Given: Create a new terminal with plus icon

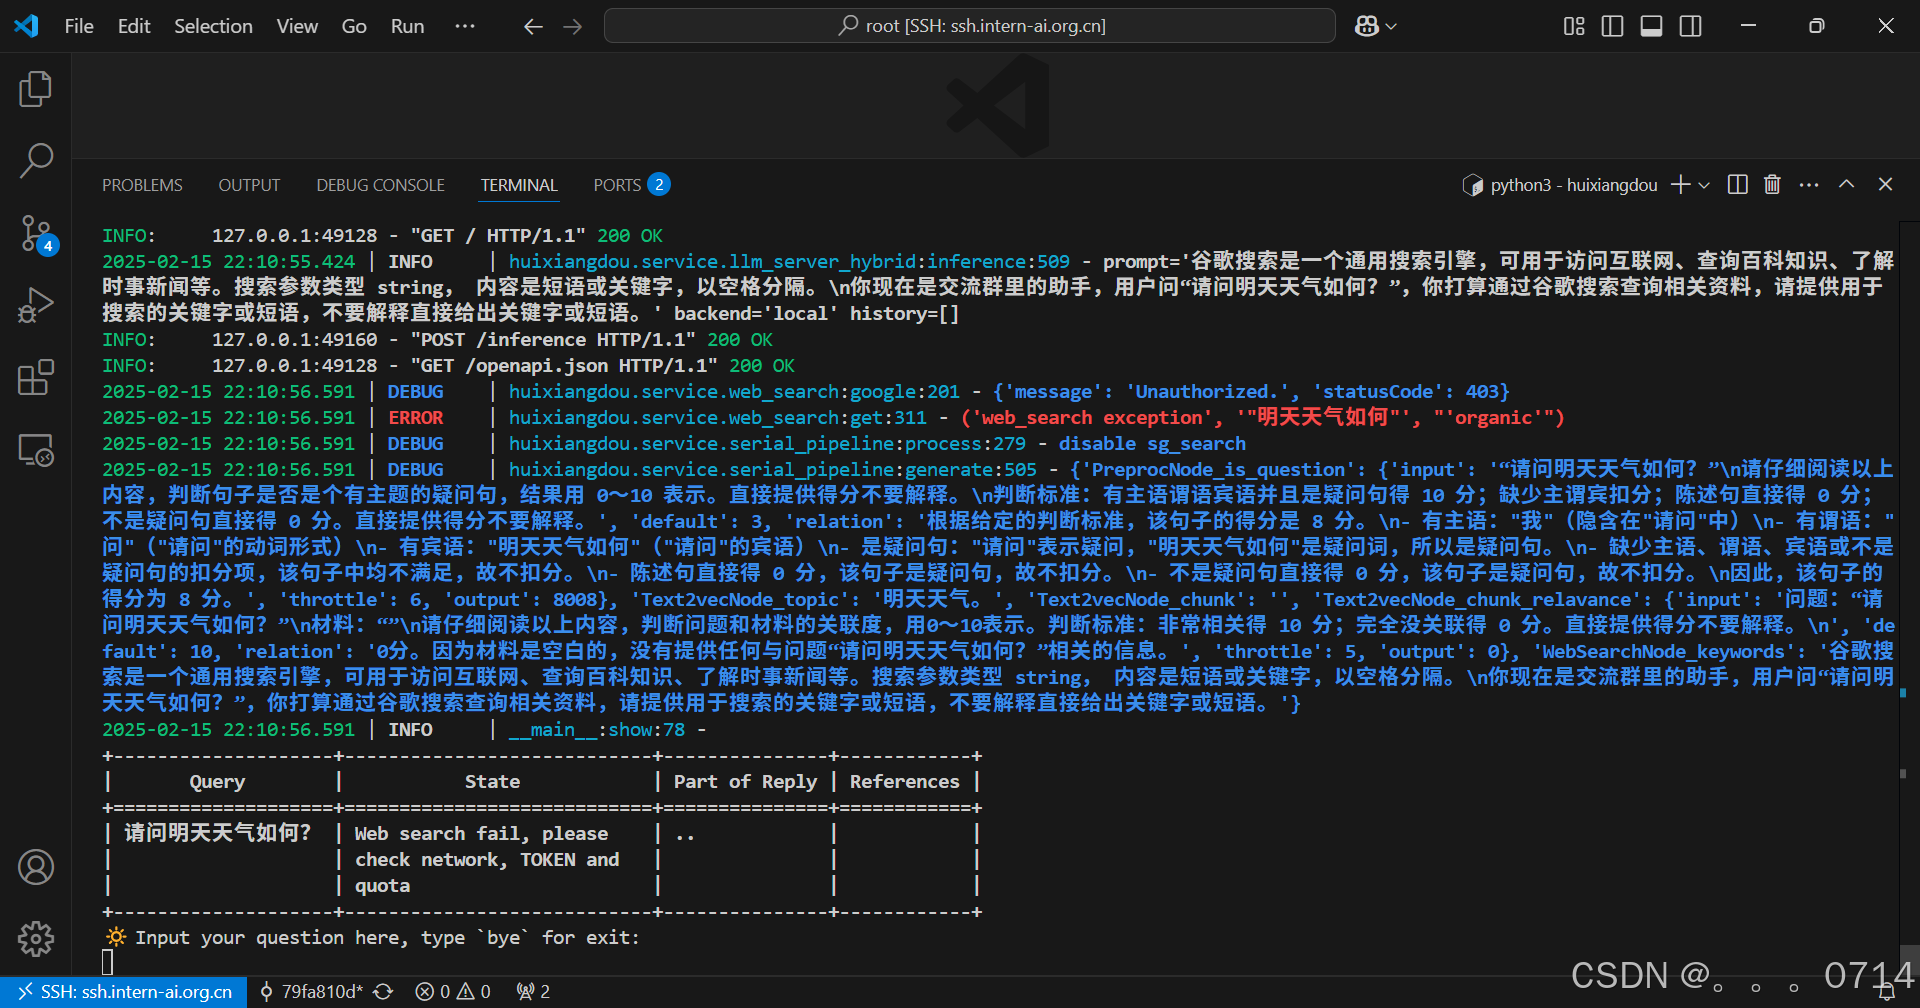Looking at the screenshot, I should point(1681,185).
